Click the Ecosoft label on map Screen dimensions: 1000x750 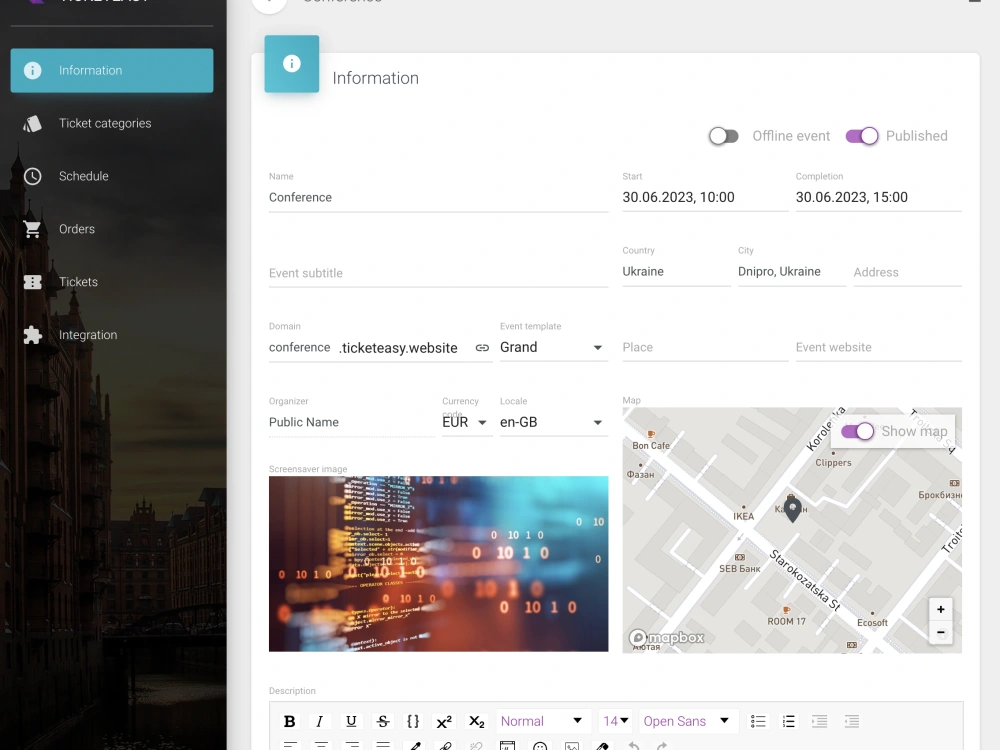(872, 623)
